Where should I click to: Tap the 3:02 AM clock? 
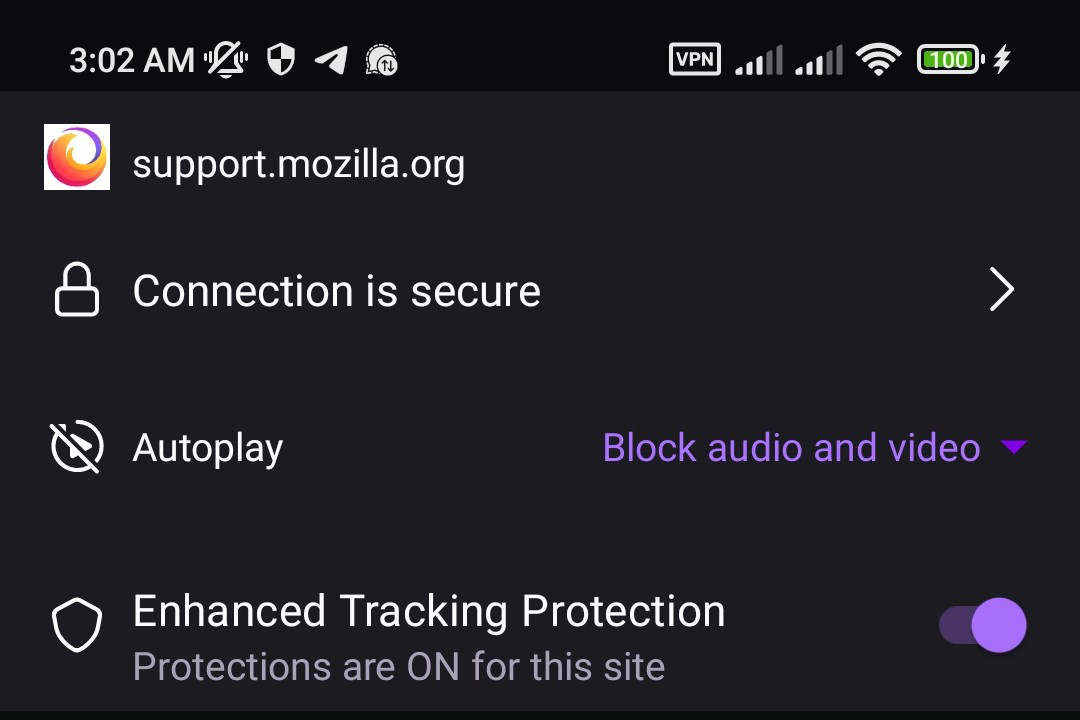click(131, 60)
